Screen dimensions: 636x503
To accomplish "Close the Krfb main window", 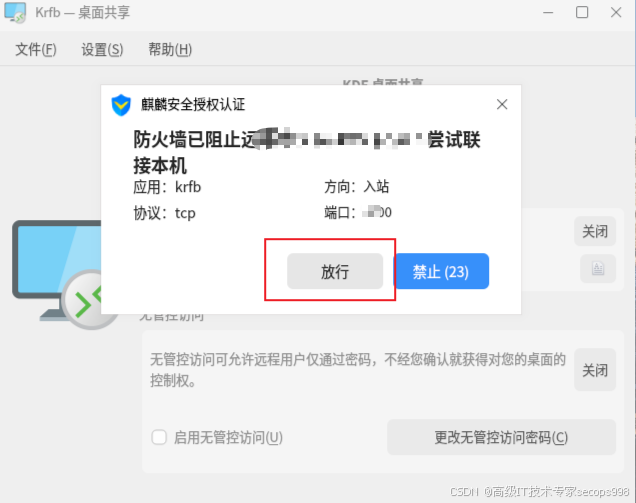I will (616, 13).
